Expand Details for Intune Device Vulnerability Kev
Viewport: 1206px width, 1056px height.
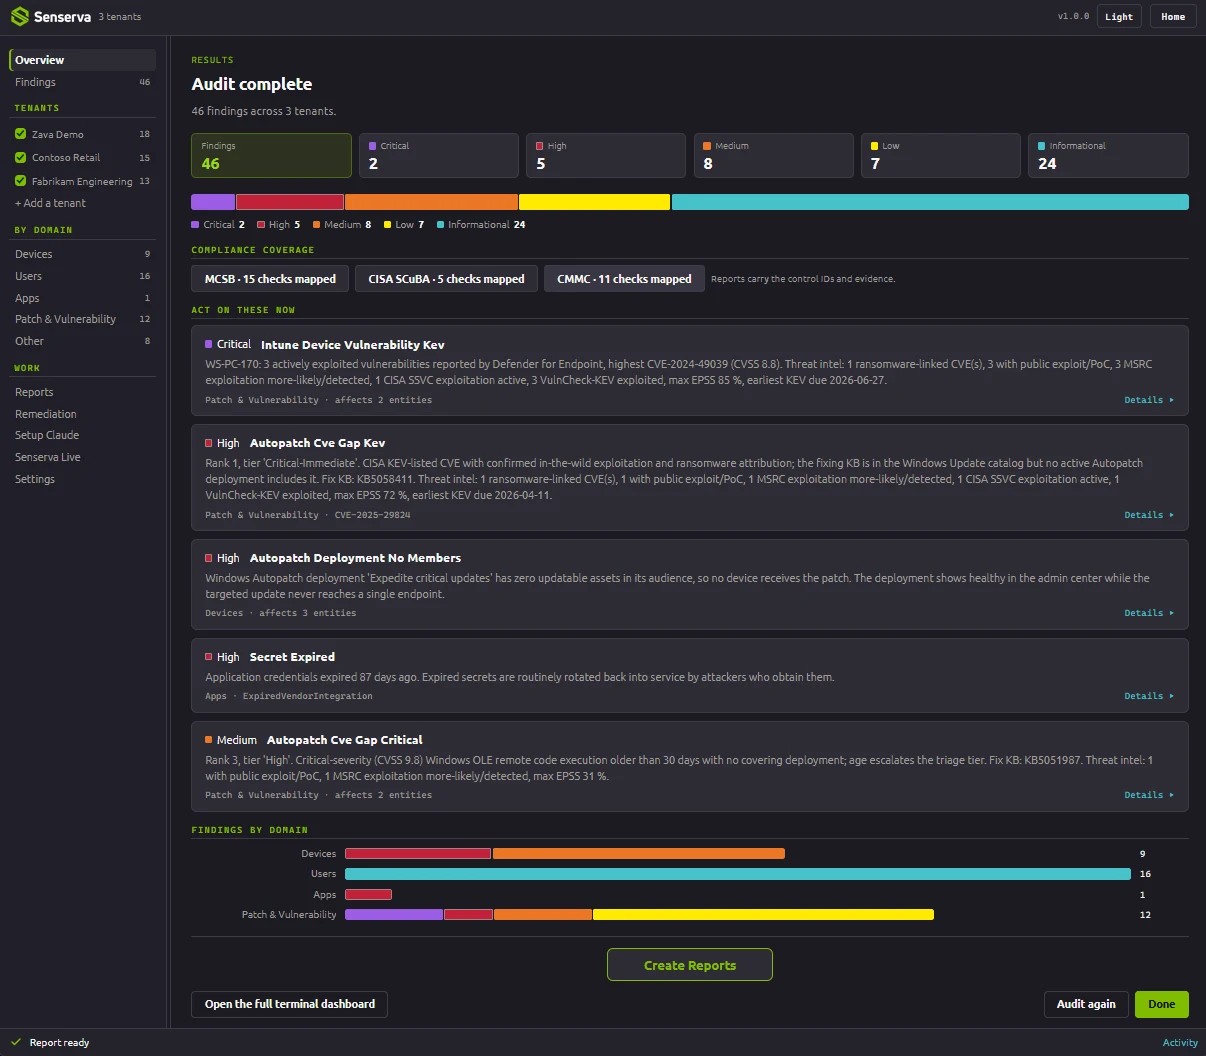(x=1149, y=400)
